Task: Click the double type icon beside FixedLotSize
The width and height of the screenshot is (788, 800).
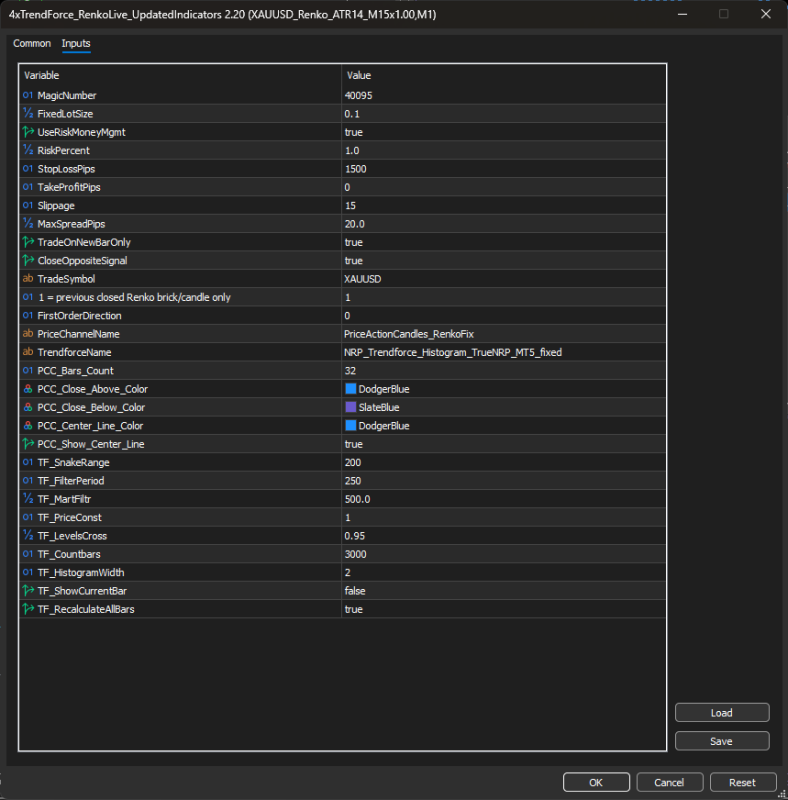Action: (x=28, y=114)
